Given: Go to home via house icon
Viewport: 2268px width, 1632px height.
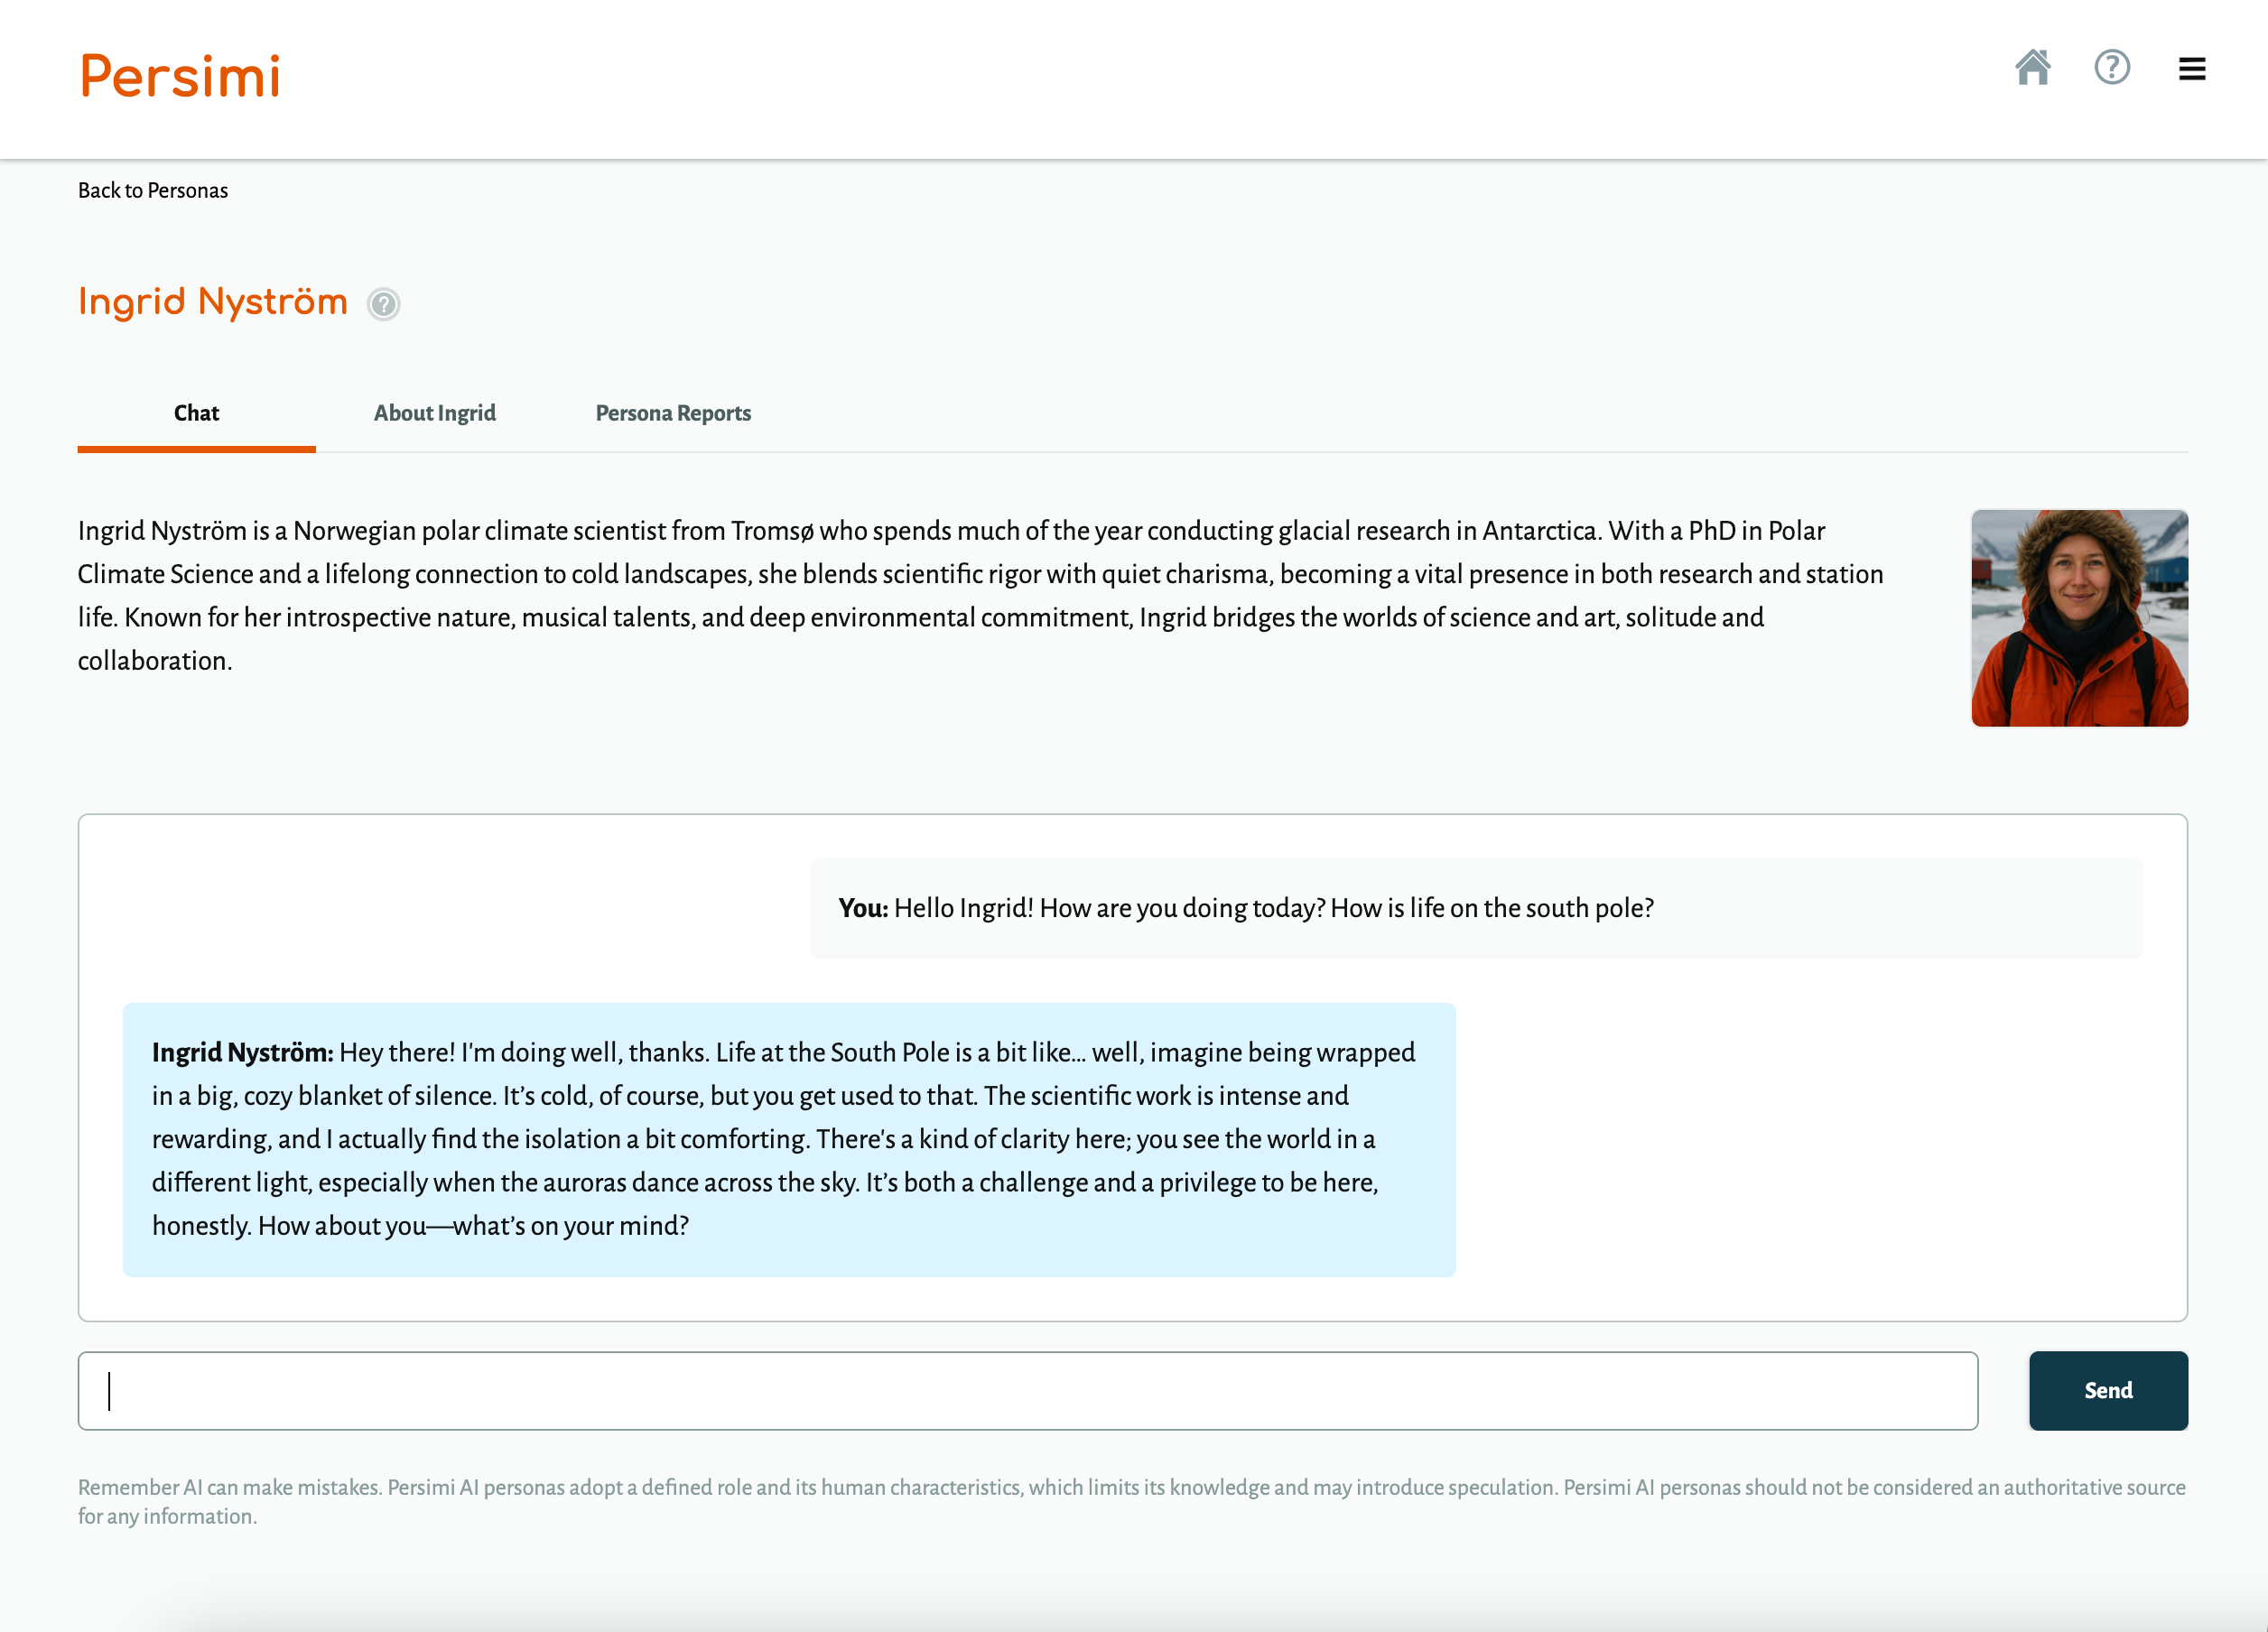Looking at the screenshot, I should [x=2032, y=68].
